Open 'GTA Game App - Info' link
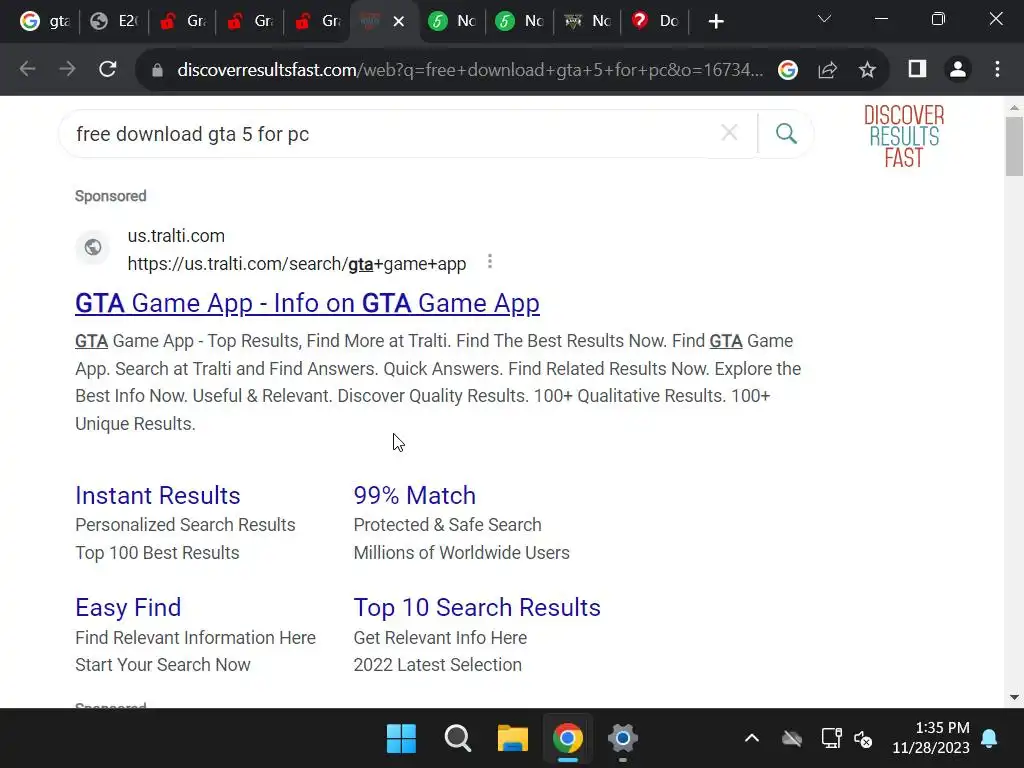Screen dimensions: 1024x768 click(x=307, y=303)
